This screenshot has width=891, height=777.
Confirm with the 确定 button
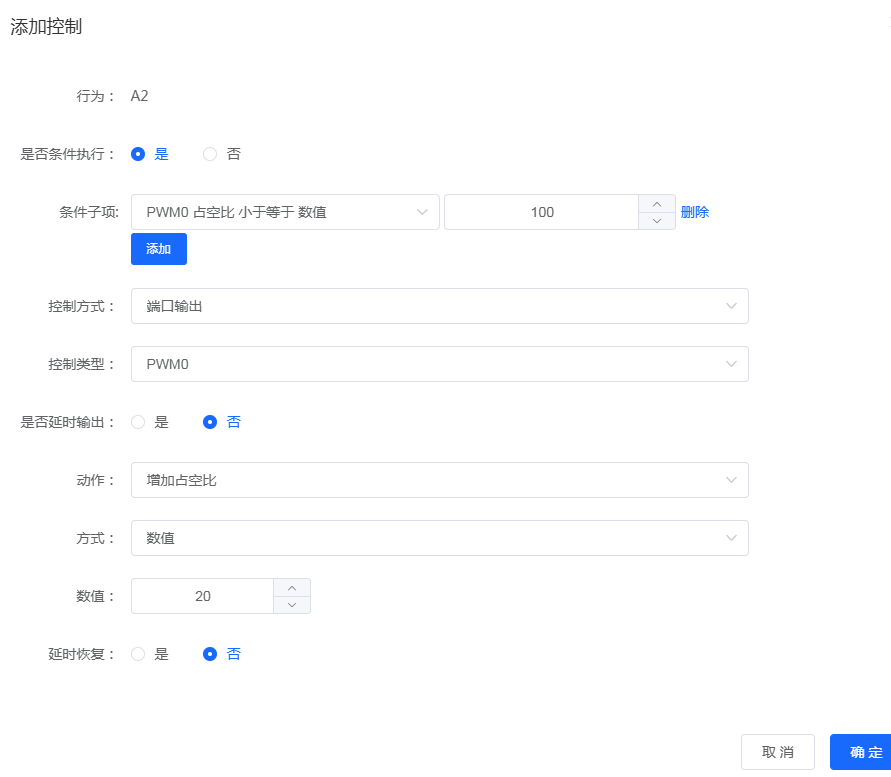[861, 752]
